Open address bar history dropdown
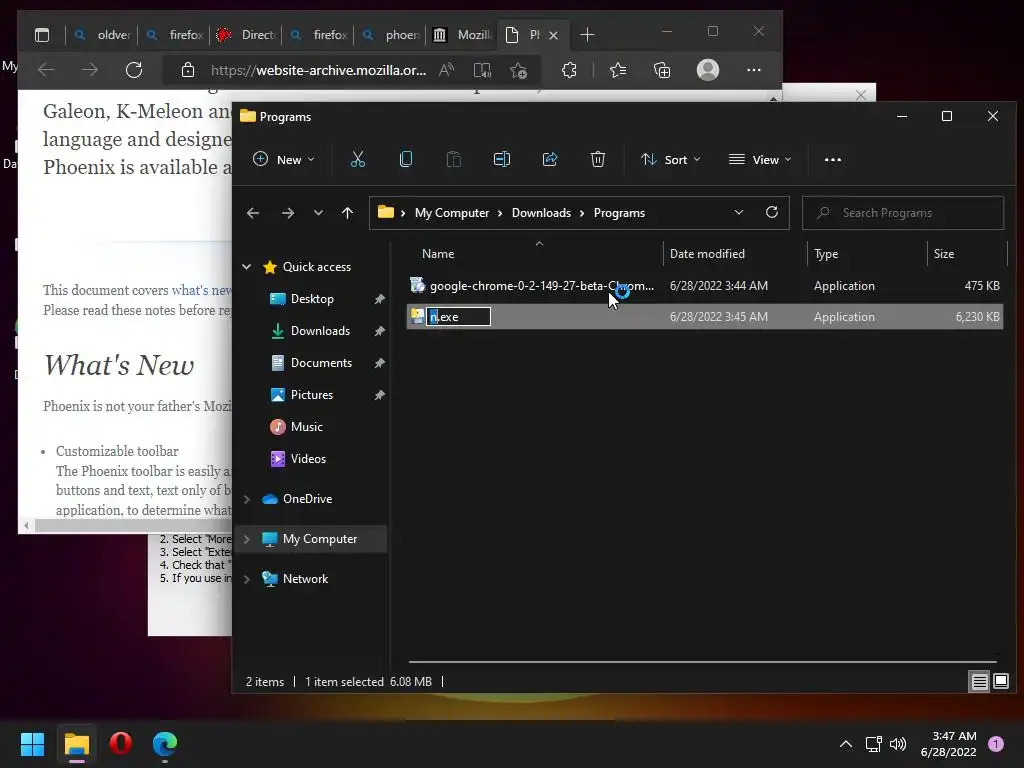 point(739,212)
